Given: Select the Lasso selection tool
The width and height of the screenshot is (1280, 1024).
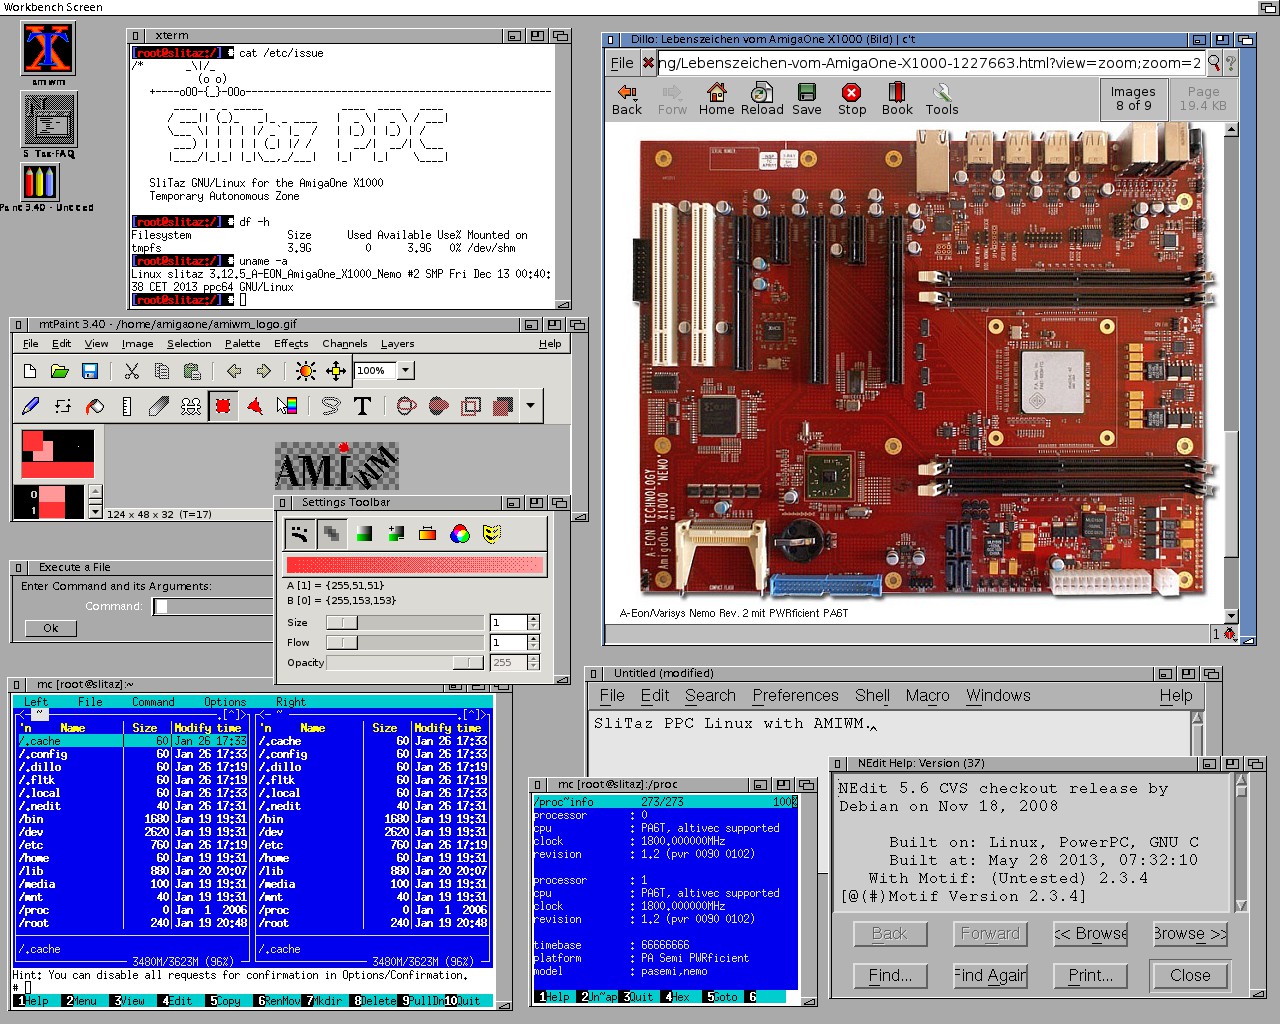Looking at the screenshot, I should [330, 406].
